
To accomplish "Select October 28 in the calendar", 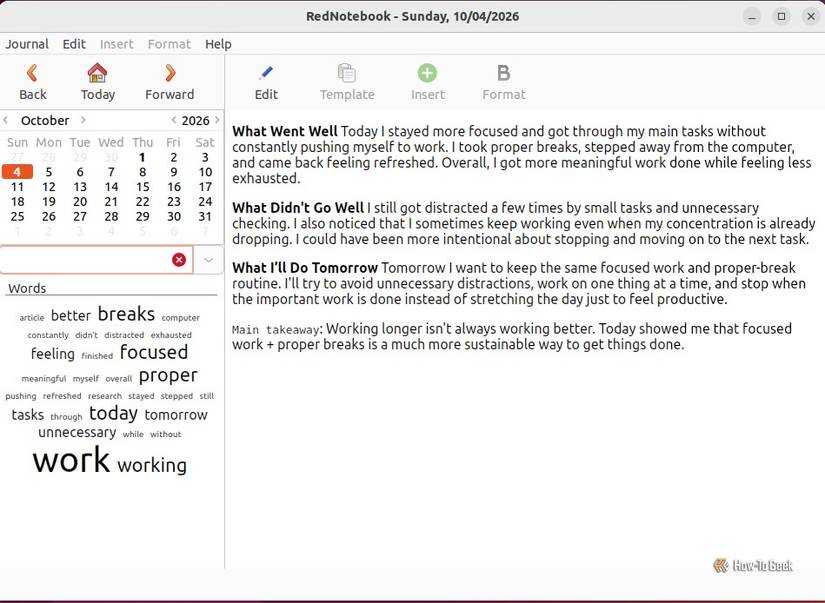I will click(x=111, y=216).
